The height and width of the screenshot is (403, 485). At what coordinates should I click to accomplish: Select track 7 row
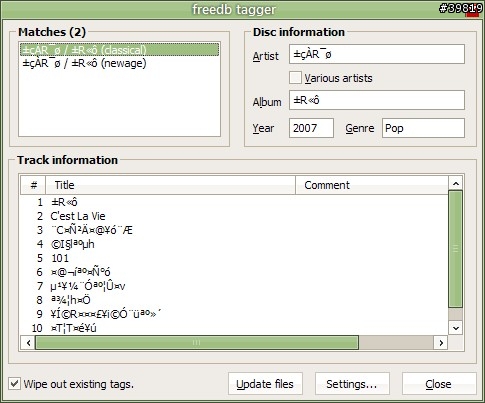tap(234, 286)
